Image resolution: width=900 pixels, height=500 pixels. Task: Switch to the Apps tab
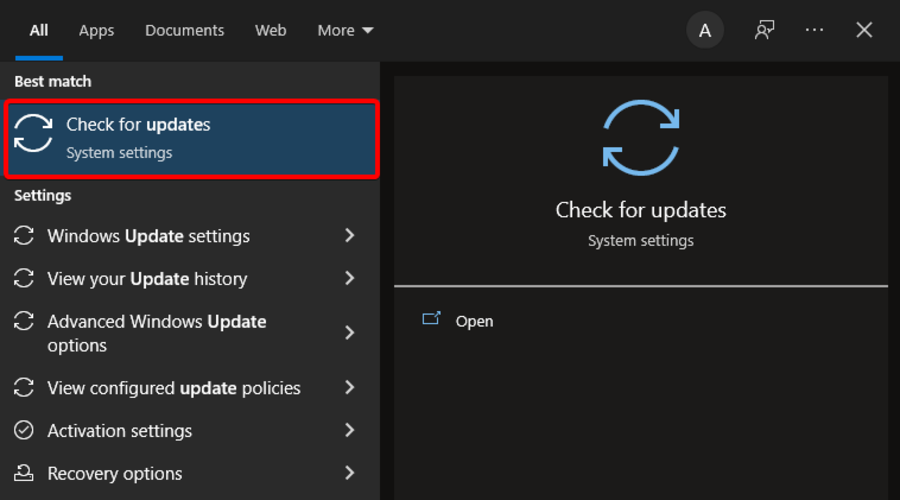click(96, 30)
